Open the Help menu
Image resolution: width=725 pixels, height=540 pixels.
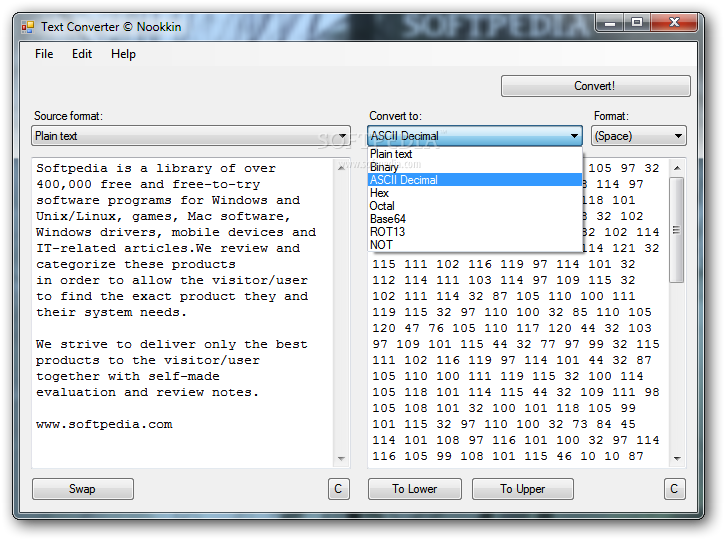[123, 54]
